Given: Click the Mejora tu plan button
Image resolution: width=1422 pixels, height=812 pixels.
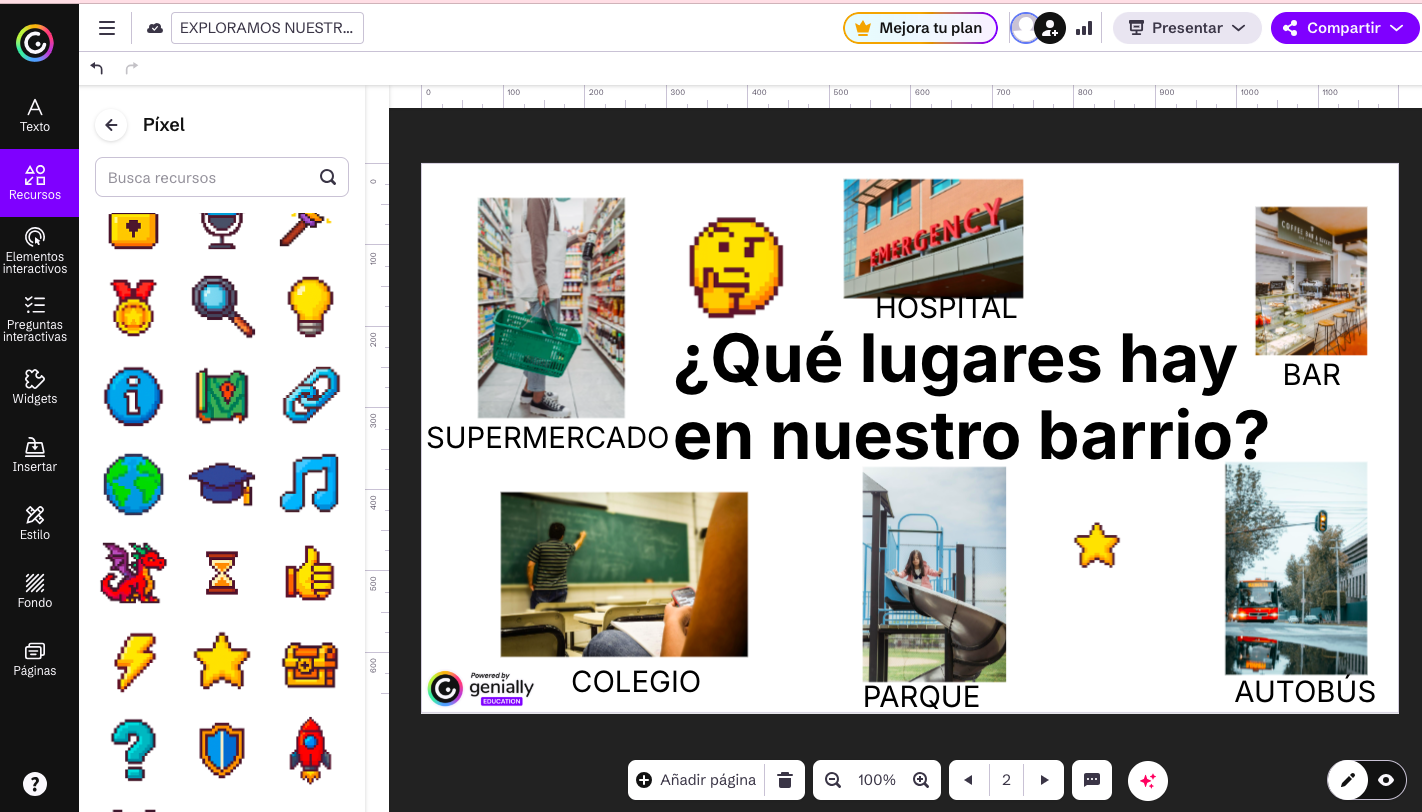Looking at the screenshot, I should point(919,27).
